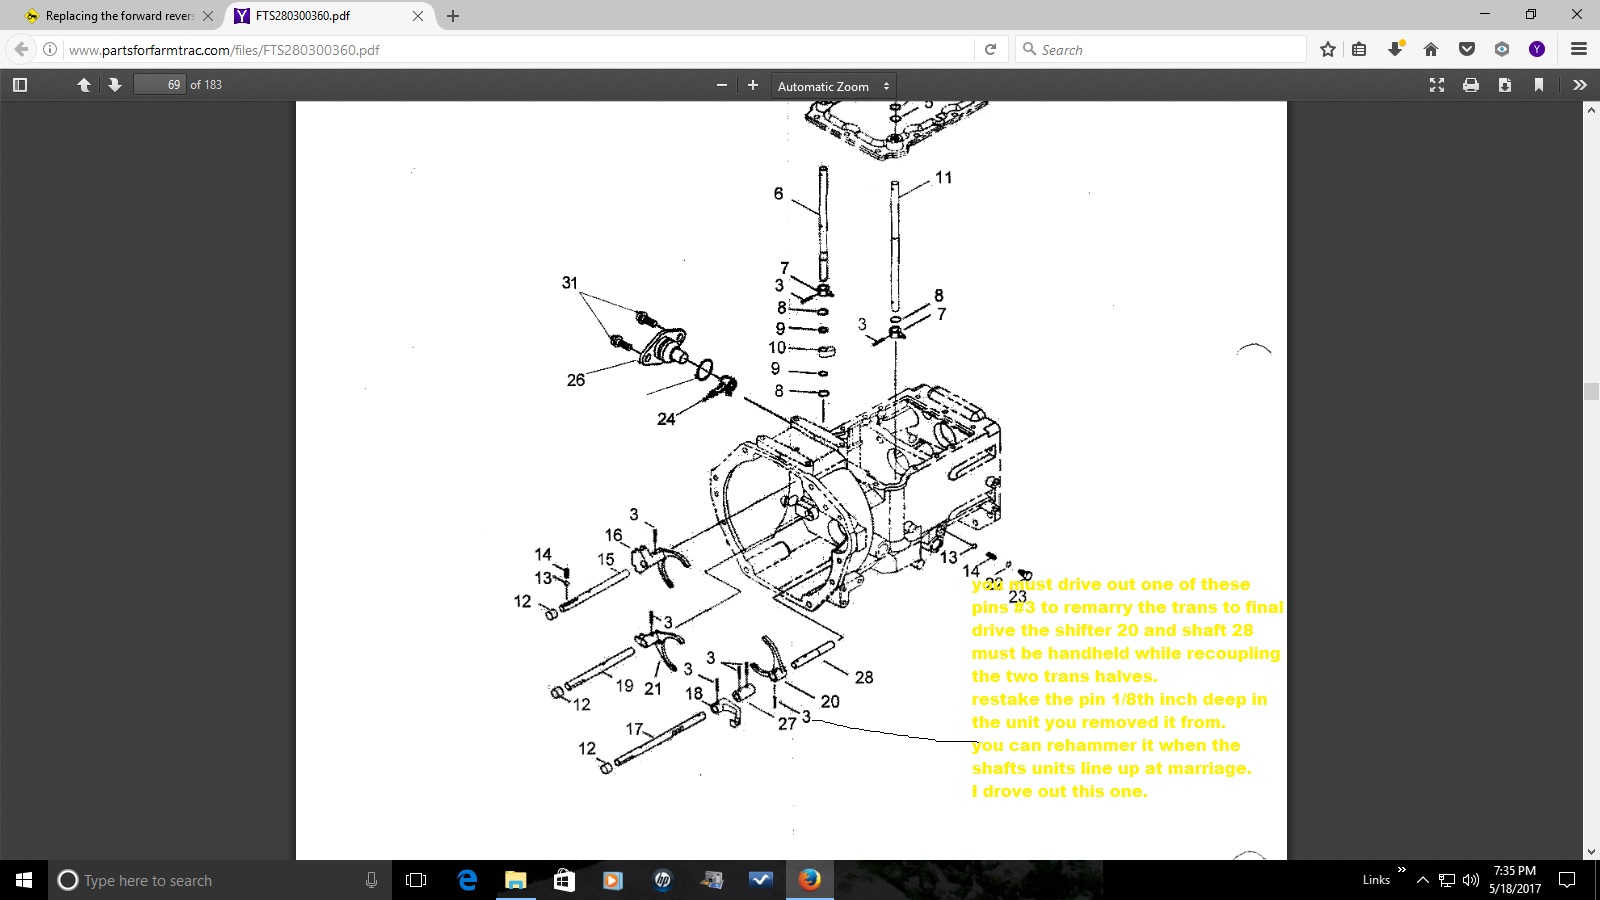Open the Firefox home page button

[1431, 49]
